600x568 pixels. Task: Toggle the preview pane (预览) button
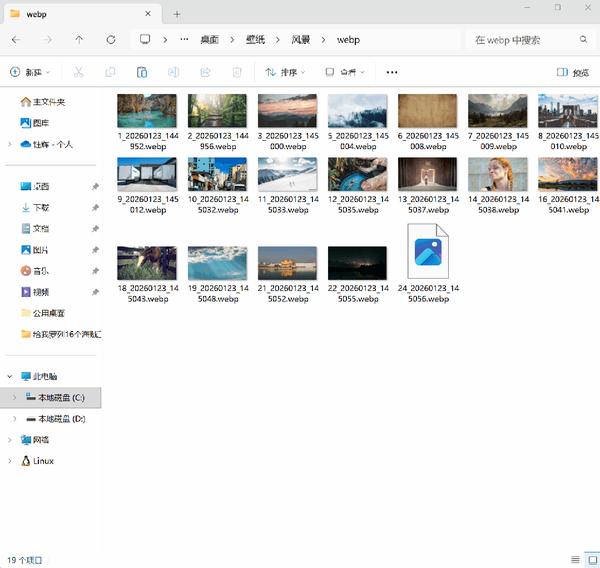coord(573,72)
